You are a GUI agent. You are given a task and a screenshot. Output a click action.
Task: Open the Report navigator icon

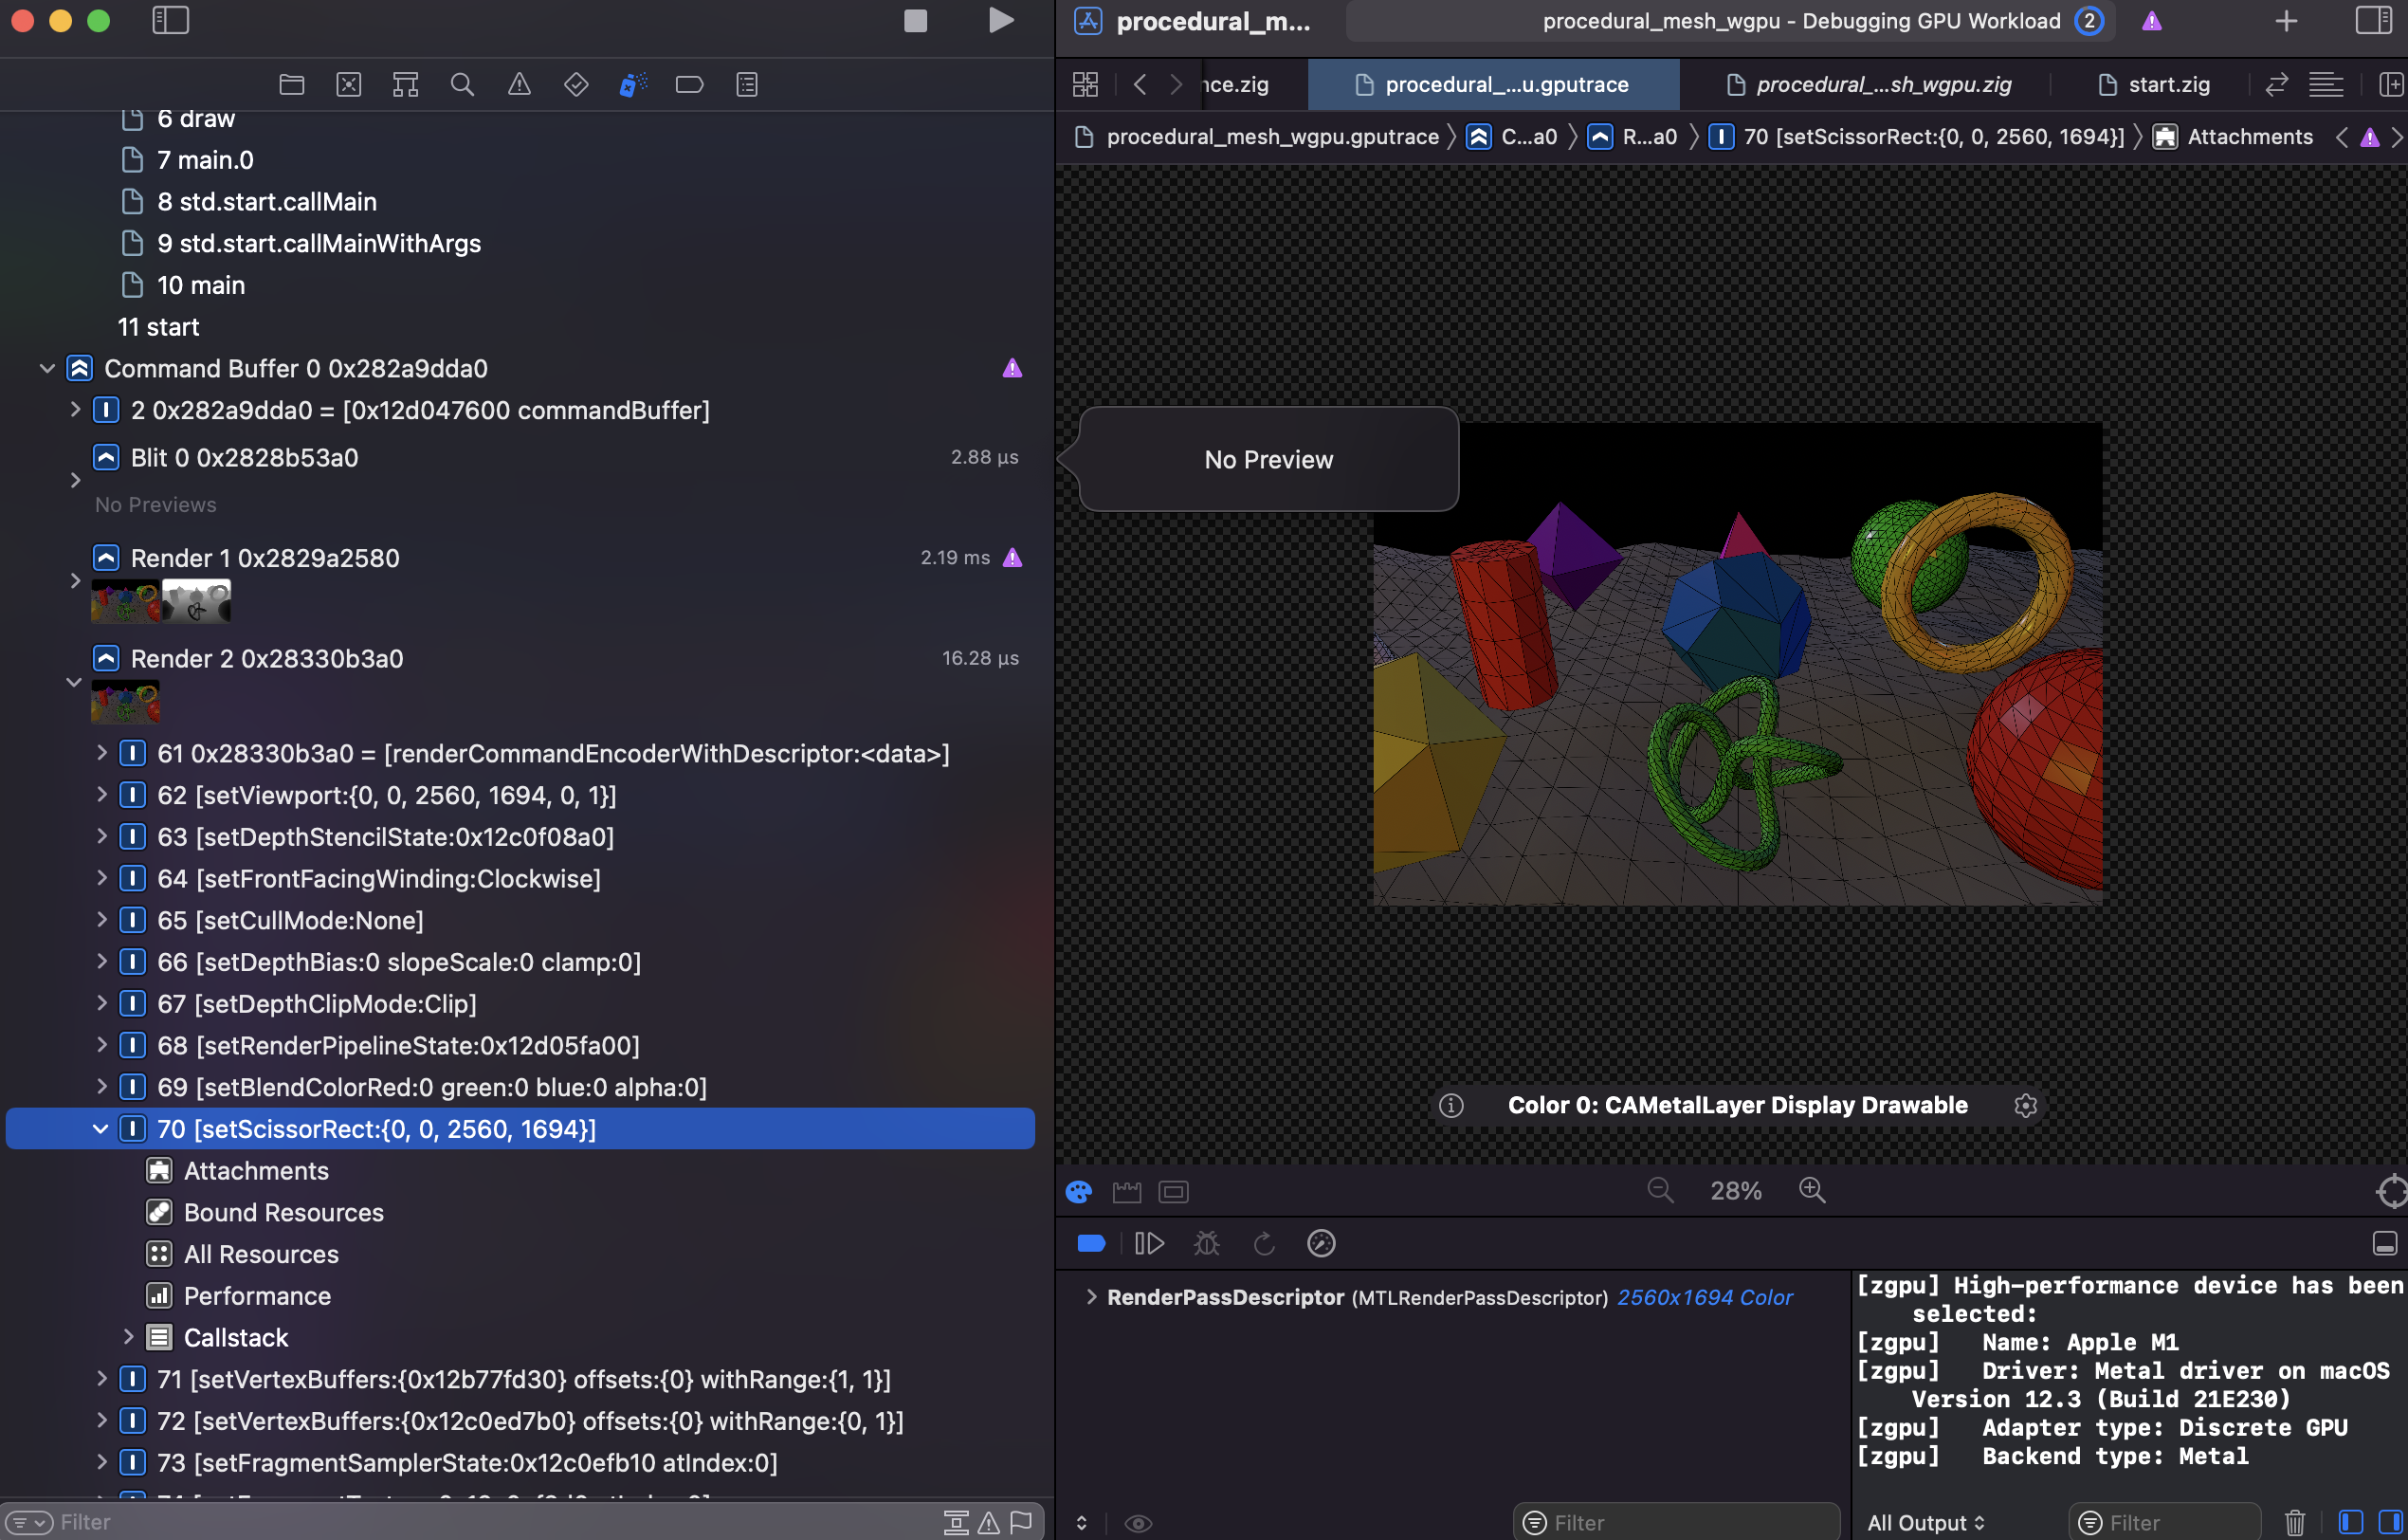pos(747,84)
